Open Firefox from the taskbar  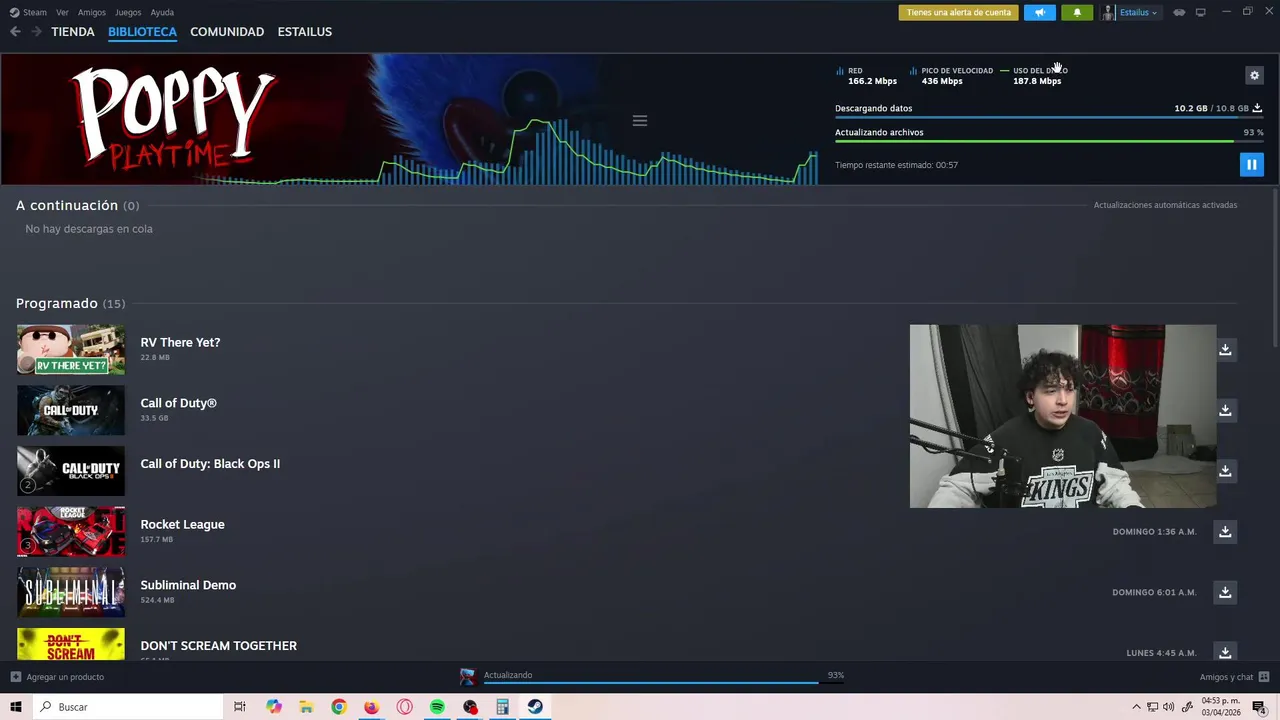click(x=371, y=707)
